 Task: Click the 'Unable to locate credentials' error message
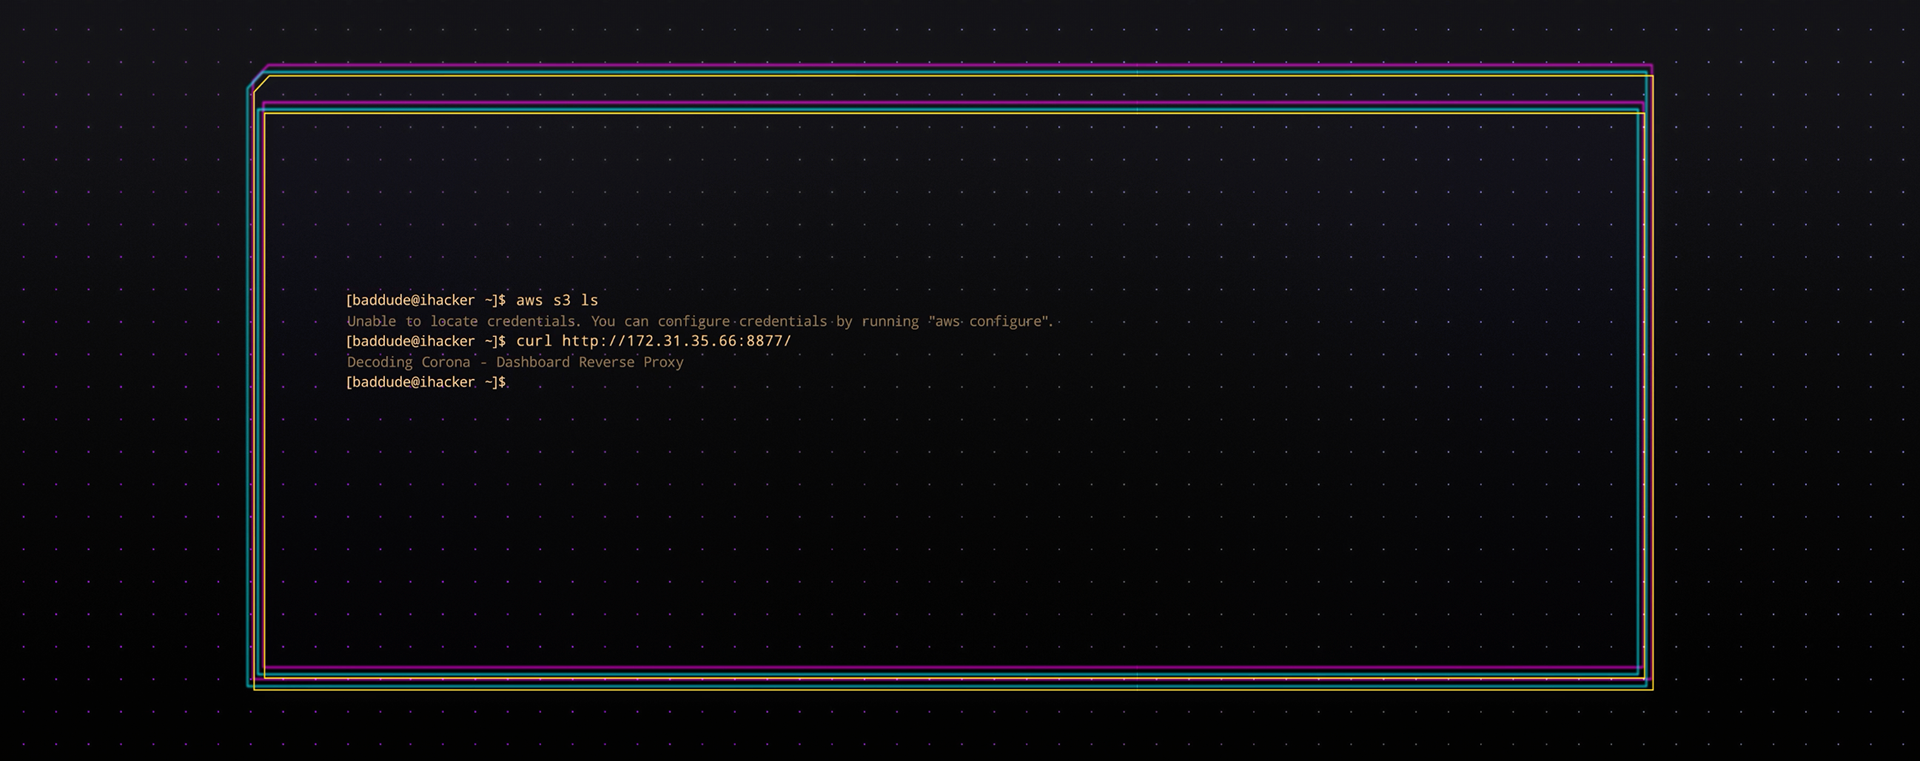tap(700, 321)
